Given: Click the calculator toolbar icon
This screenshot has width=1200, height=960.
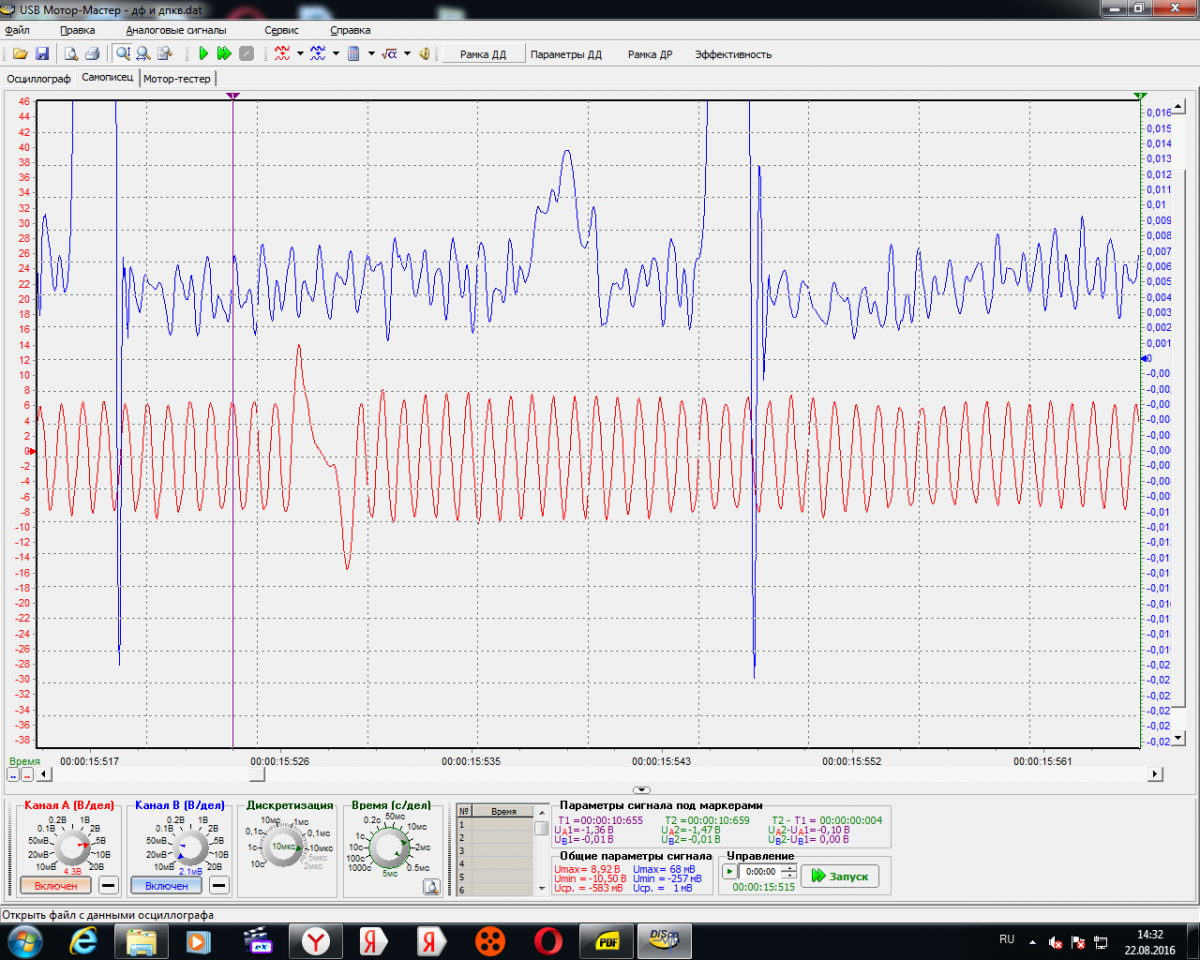Looking at the screenshot, I should click(x=354, y=54).
